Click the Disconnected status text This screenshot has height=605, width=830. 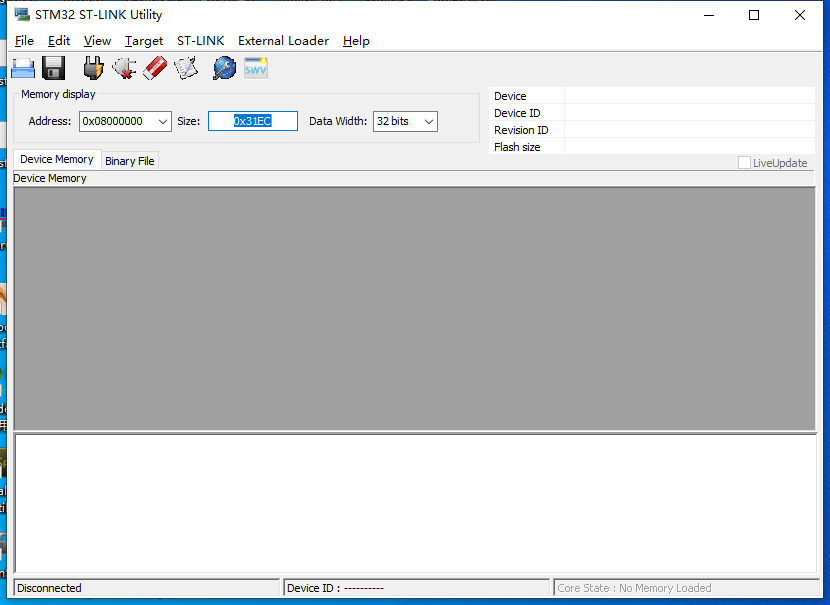click(49, 588)
